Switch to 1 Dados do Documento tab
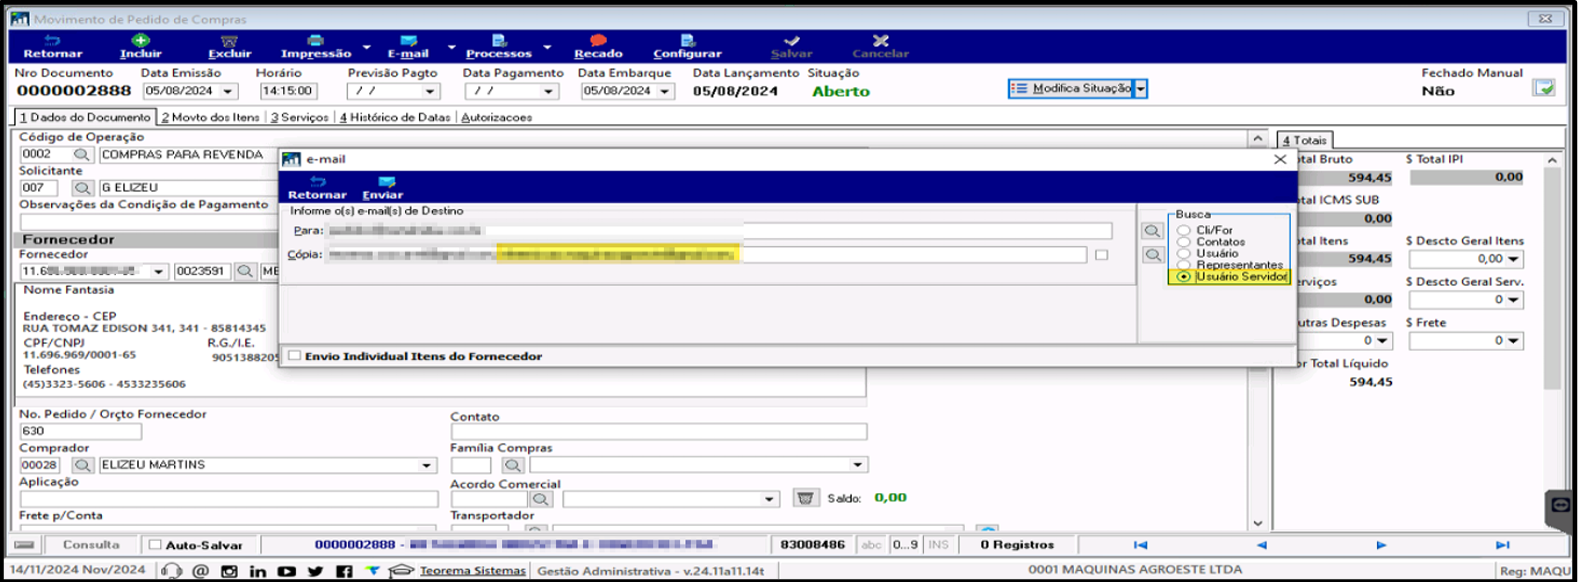1578x582 pixels. [x=85, y=117]
